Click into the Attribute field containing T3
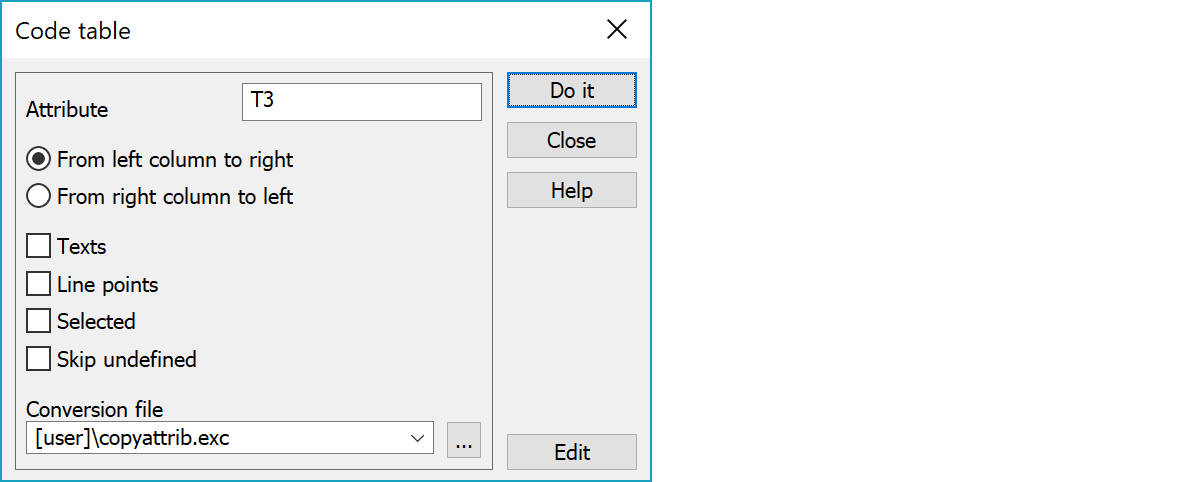This screenshot has height=482, width=1200. [362, 102]
